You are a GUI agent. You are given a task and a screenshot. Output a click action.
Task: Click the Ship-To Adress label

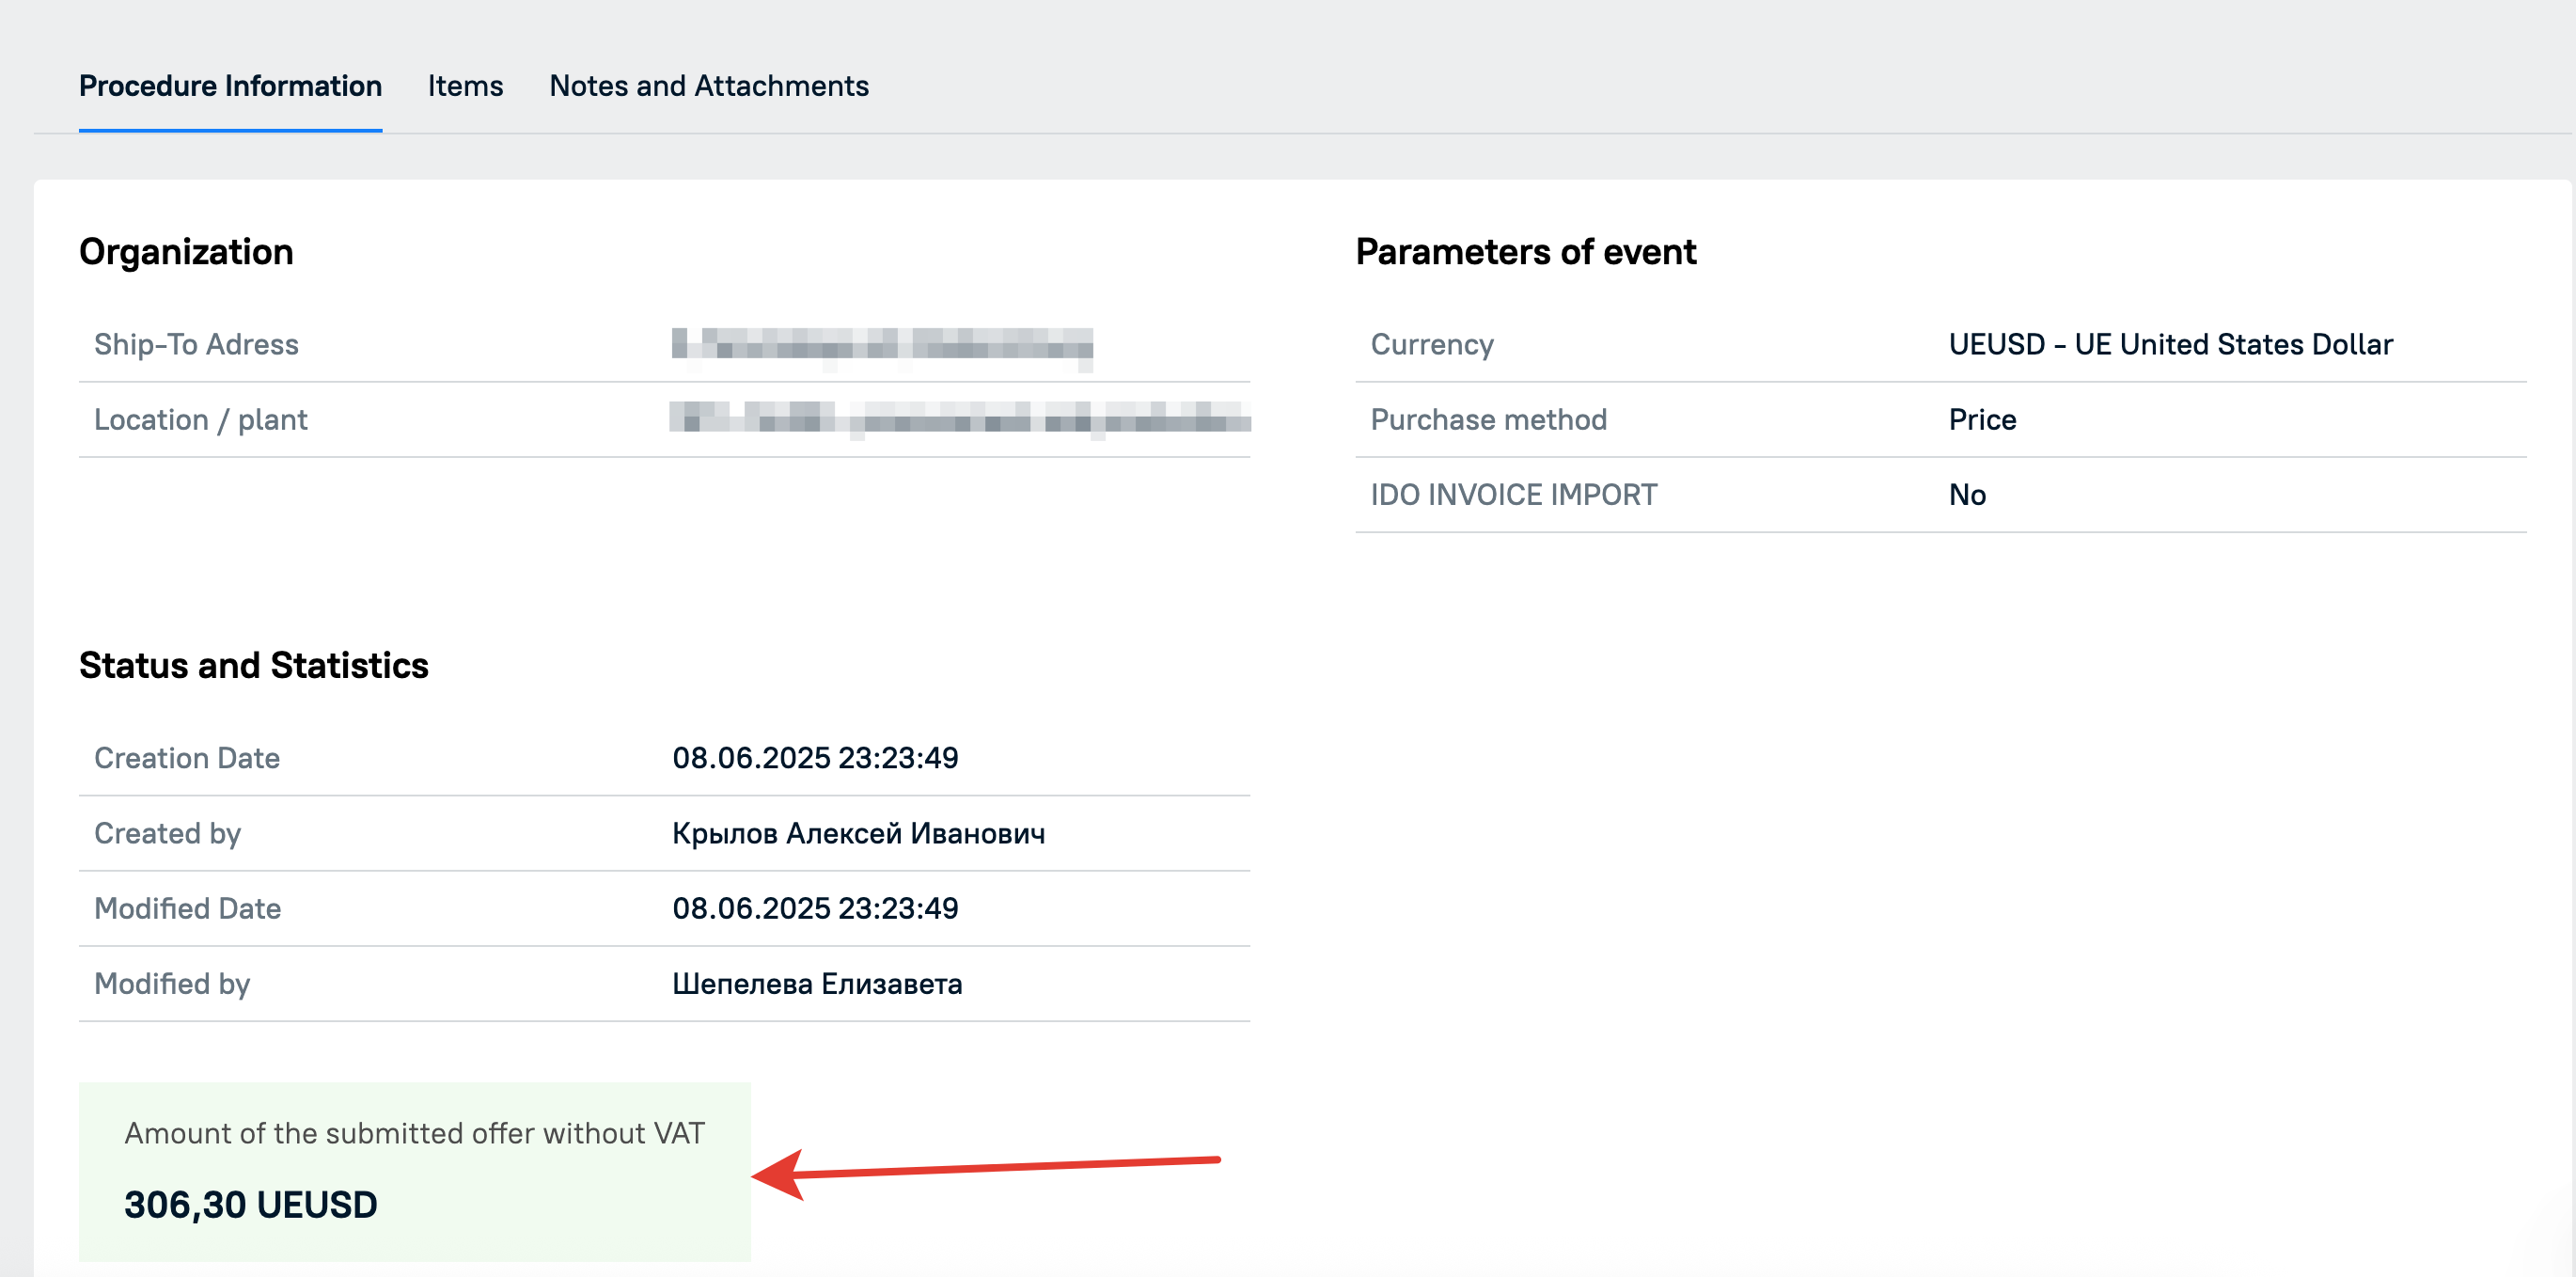(x=196, y=344)
